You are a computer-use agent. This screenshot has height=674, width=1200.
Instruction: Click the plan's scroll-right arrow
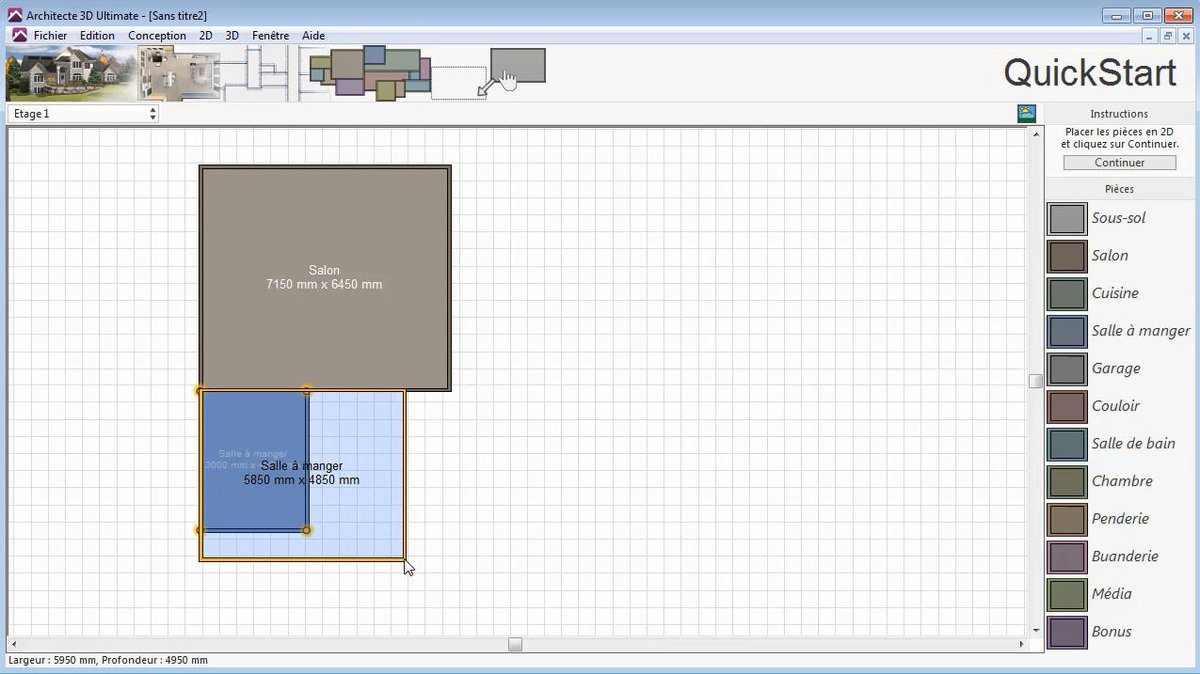pyautogui.click(x=1023, y=645)
